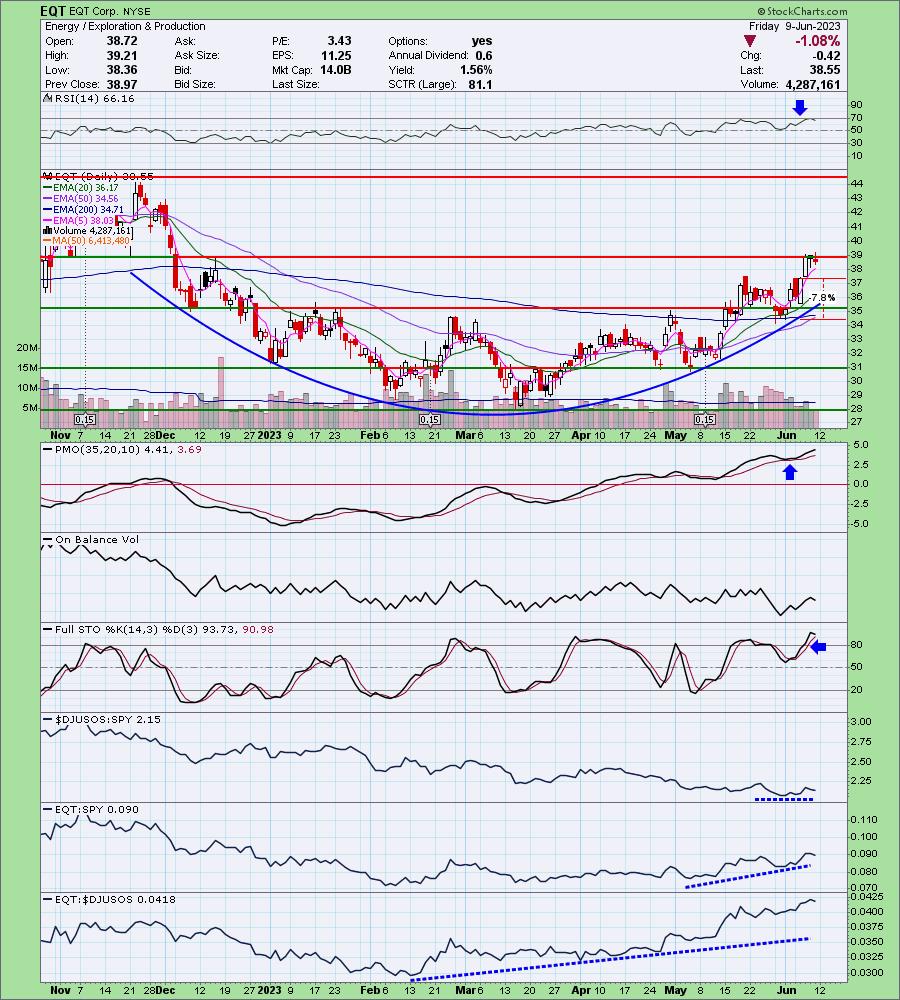900x1000 pixels.
Task: Click the 'On Balance Vol' panel label
Action: 97,540
